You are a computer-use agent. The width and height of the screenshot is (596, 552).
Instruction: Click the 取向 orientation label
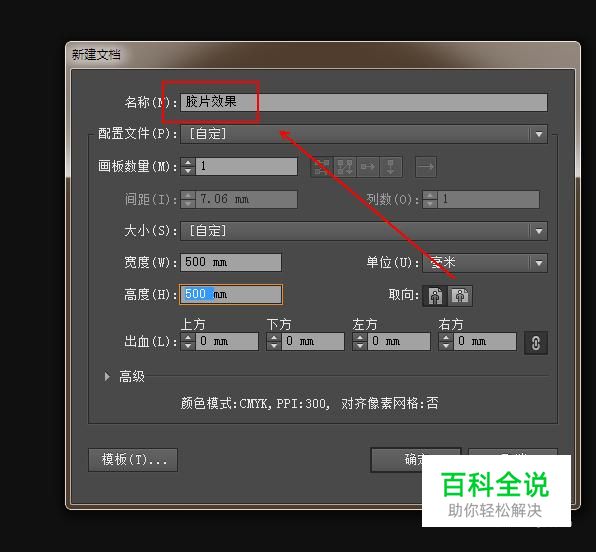coord(403,295)
